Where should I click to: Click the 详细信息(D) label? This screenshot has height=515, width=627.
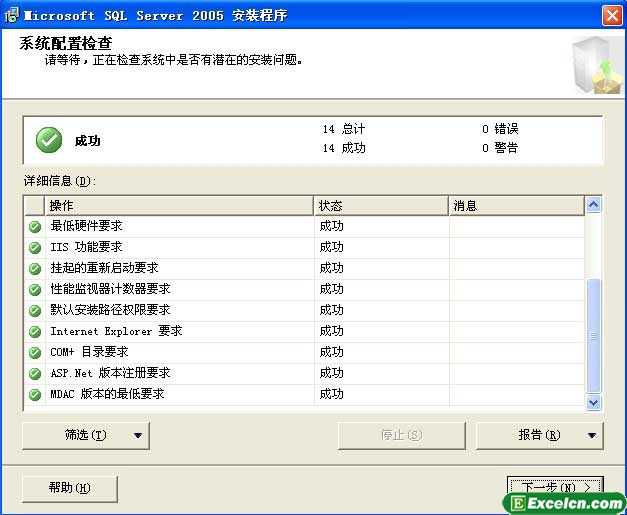tap(60, 181)
